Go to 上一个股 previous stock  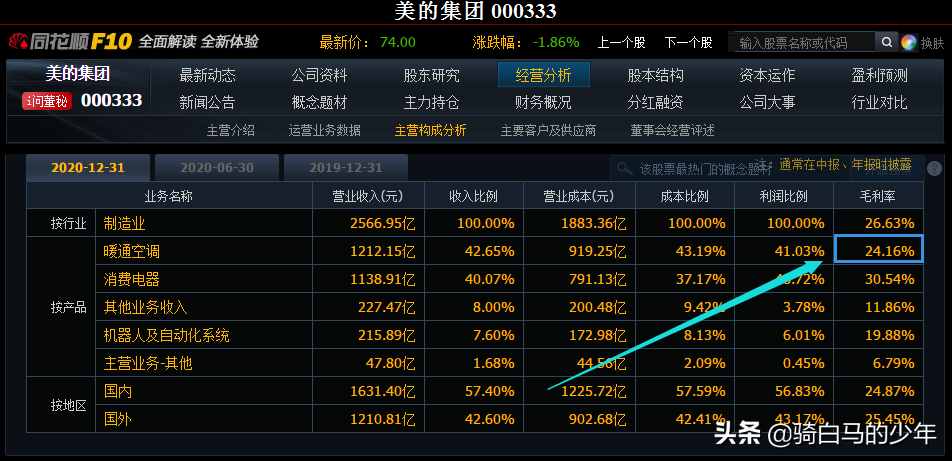(x=622, y=43)
